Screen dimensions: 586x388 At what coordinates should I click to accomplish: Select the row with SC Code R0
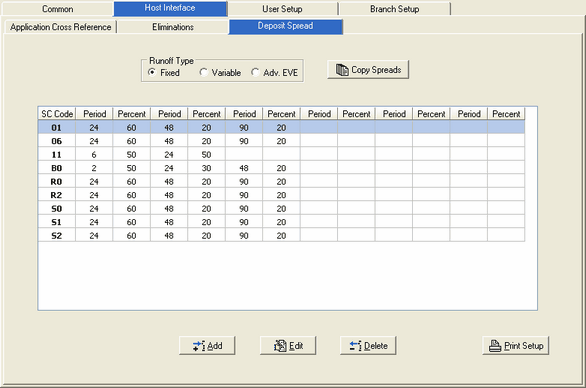(x=281, y=181)
